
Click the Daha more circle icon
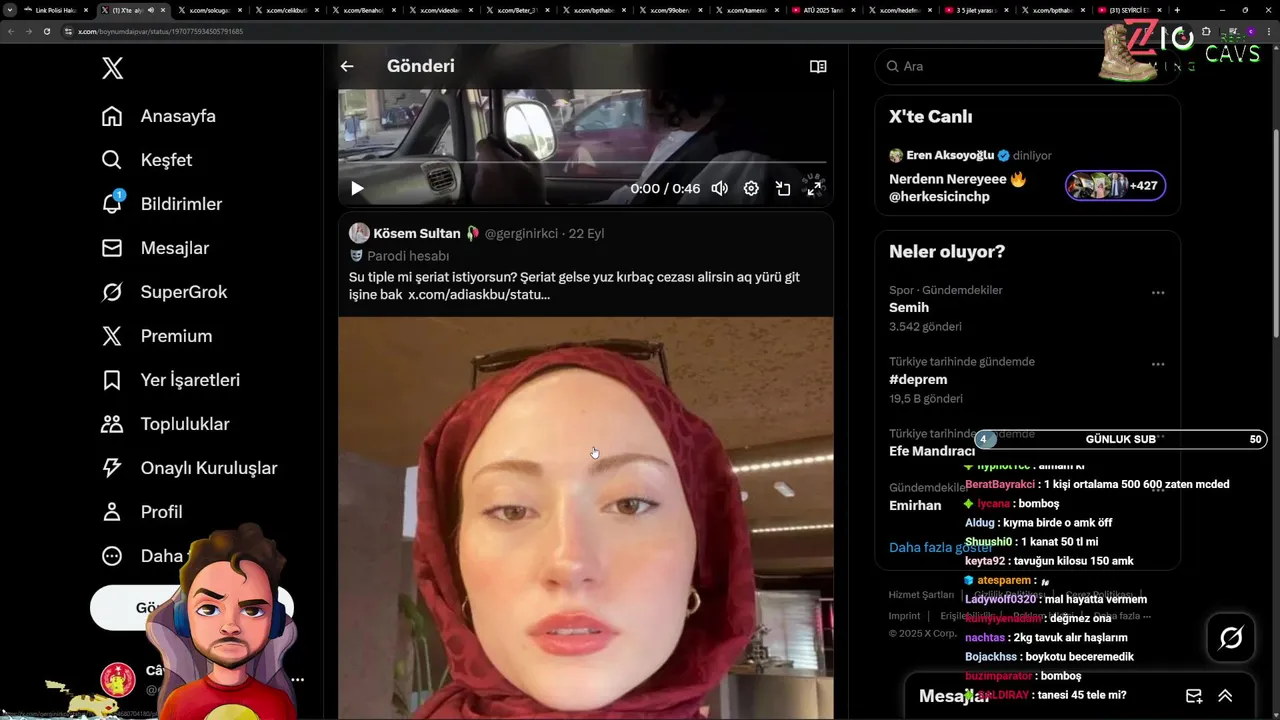[112, 556]
